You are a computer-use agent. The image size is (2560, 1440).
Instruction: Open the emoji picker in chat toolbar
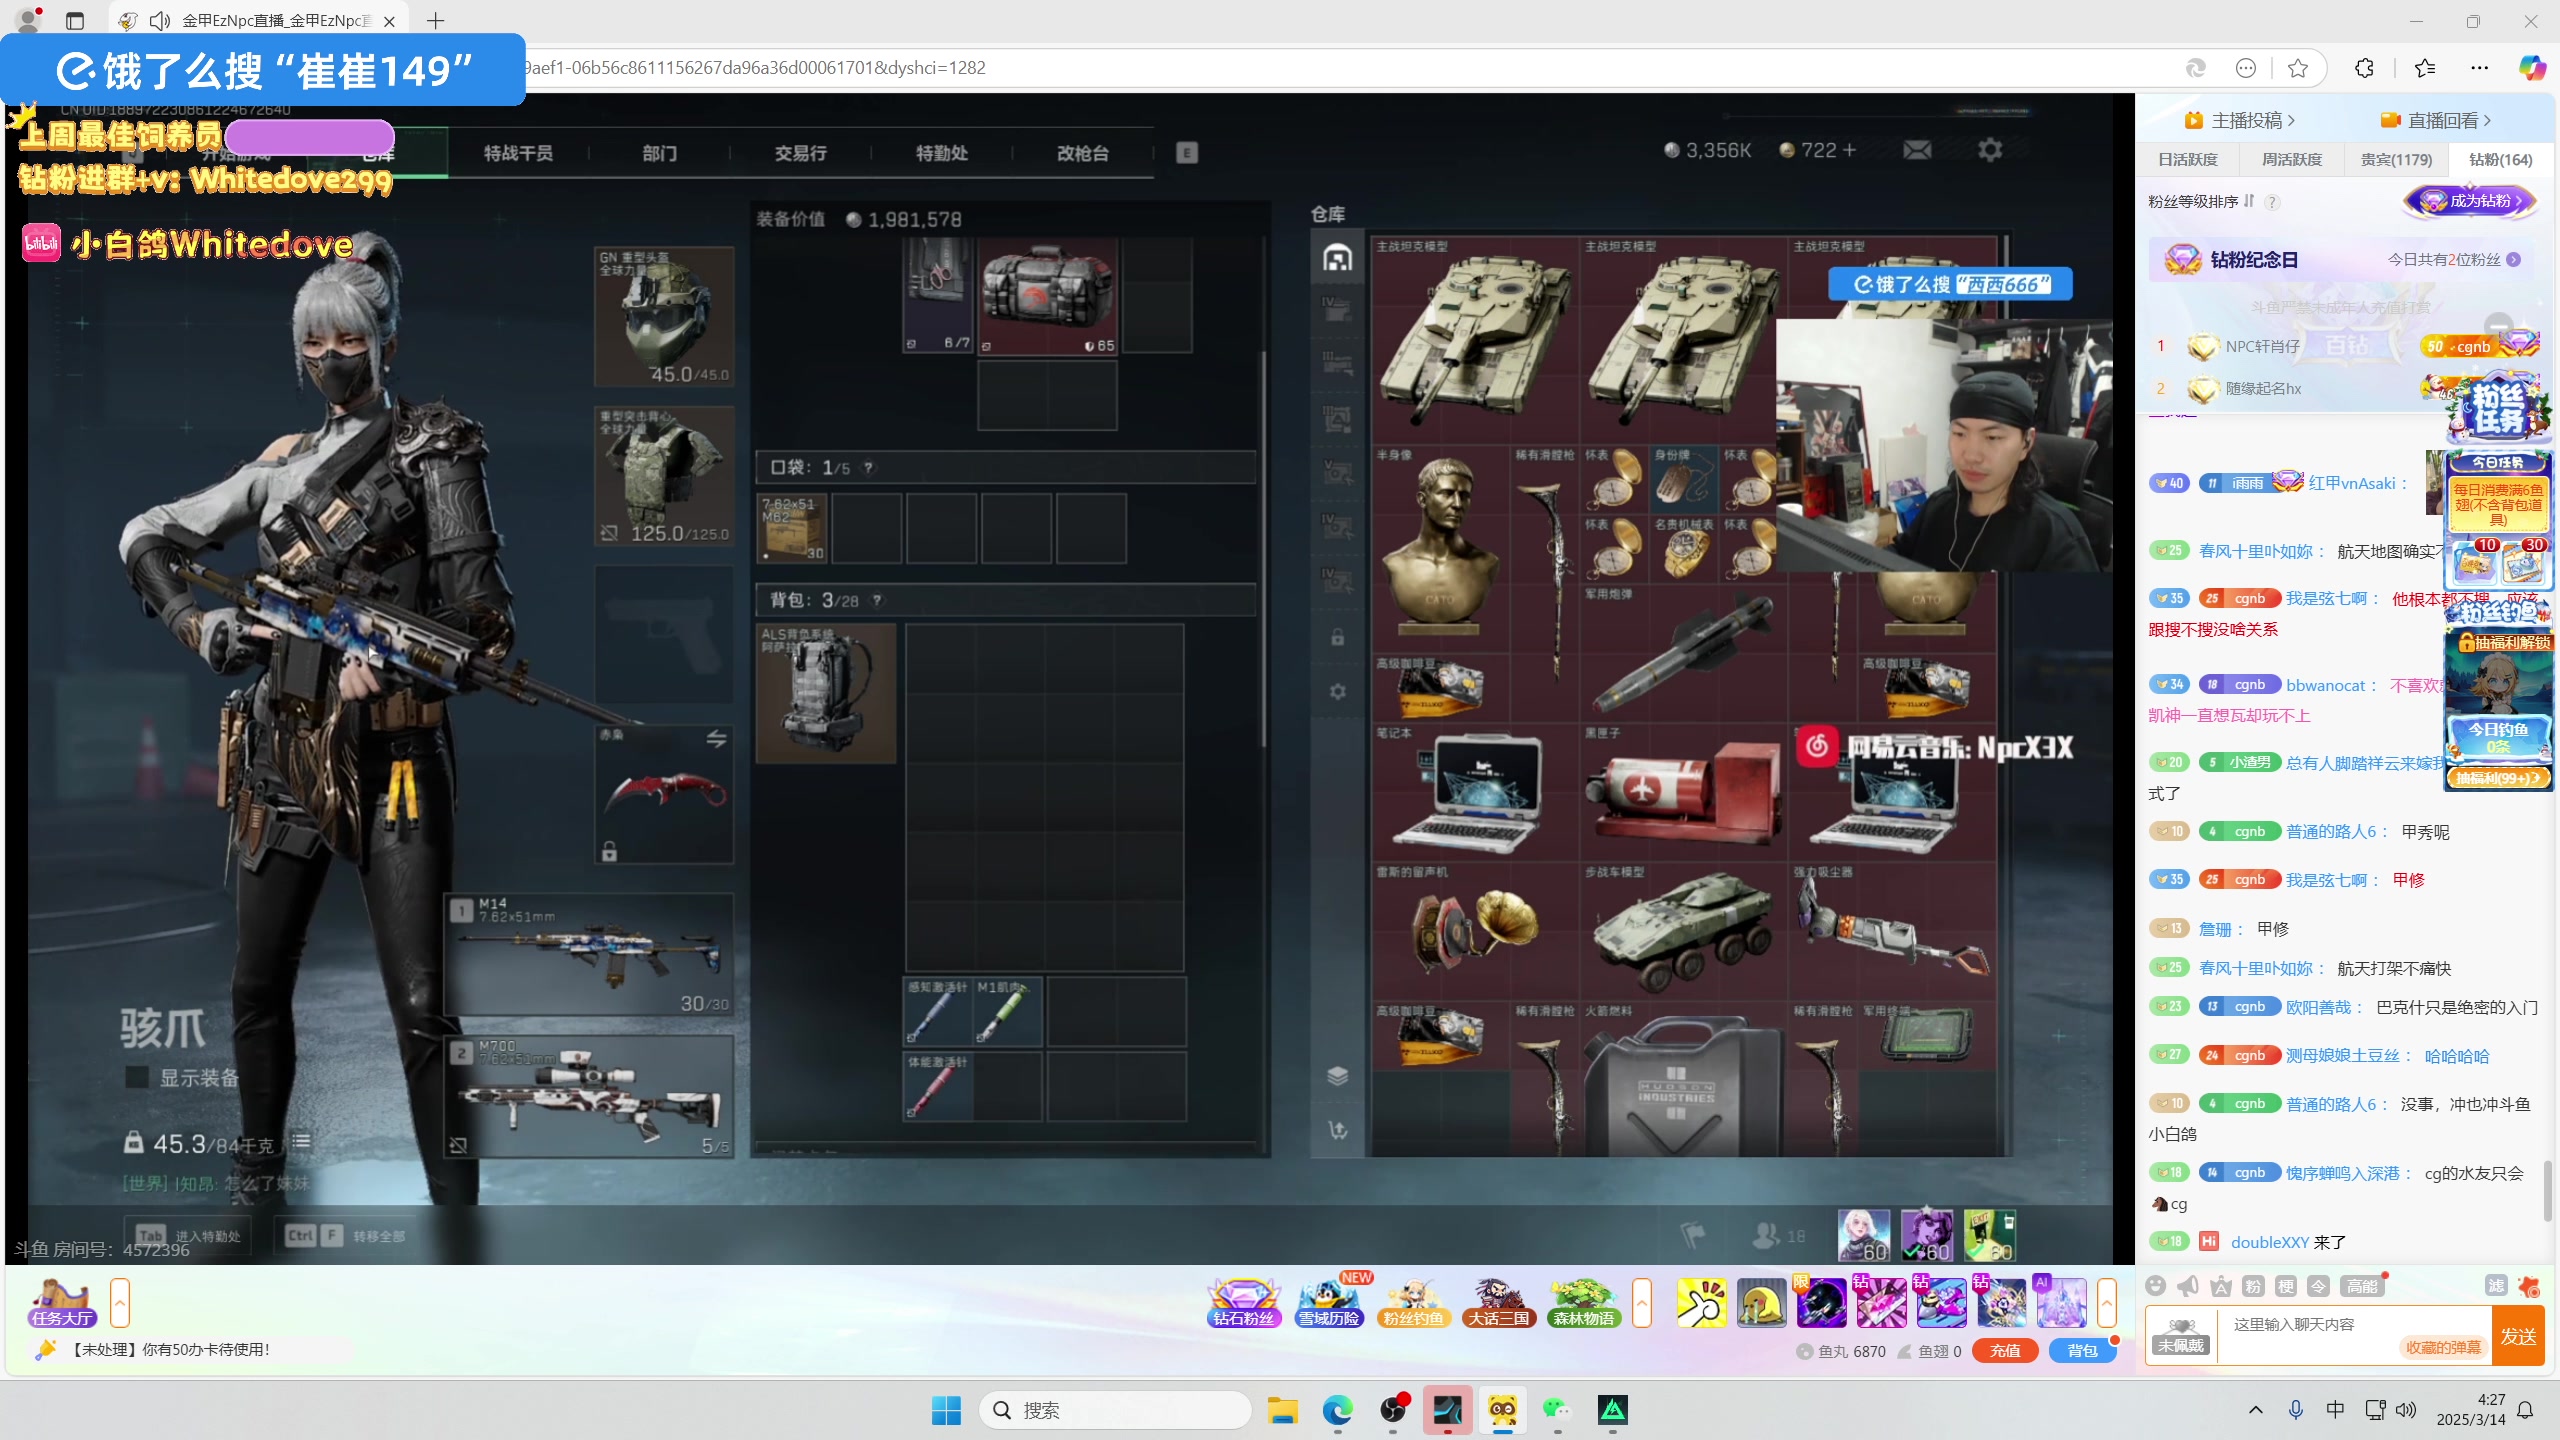tap(2156, 1286)
